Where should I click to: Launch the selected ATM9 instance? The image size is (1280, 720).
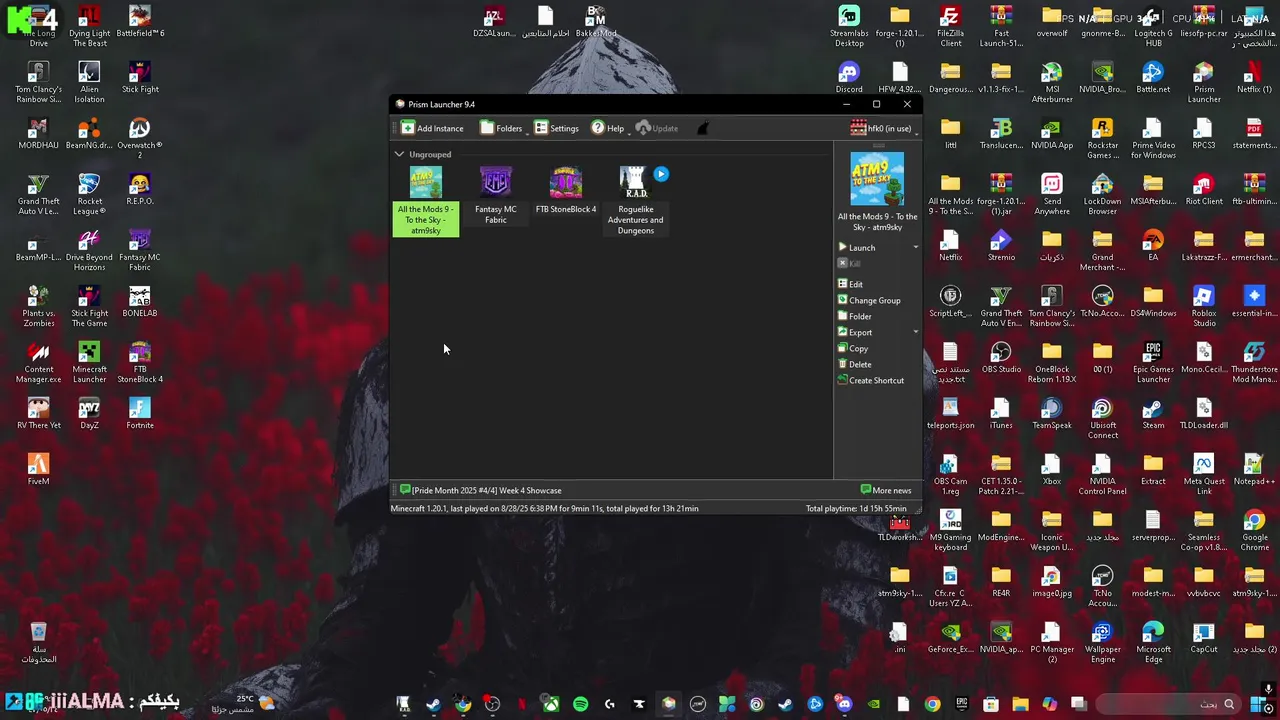pyautogui.click(x=857, y=247)
